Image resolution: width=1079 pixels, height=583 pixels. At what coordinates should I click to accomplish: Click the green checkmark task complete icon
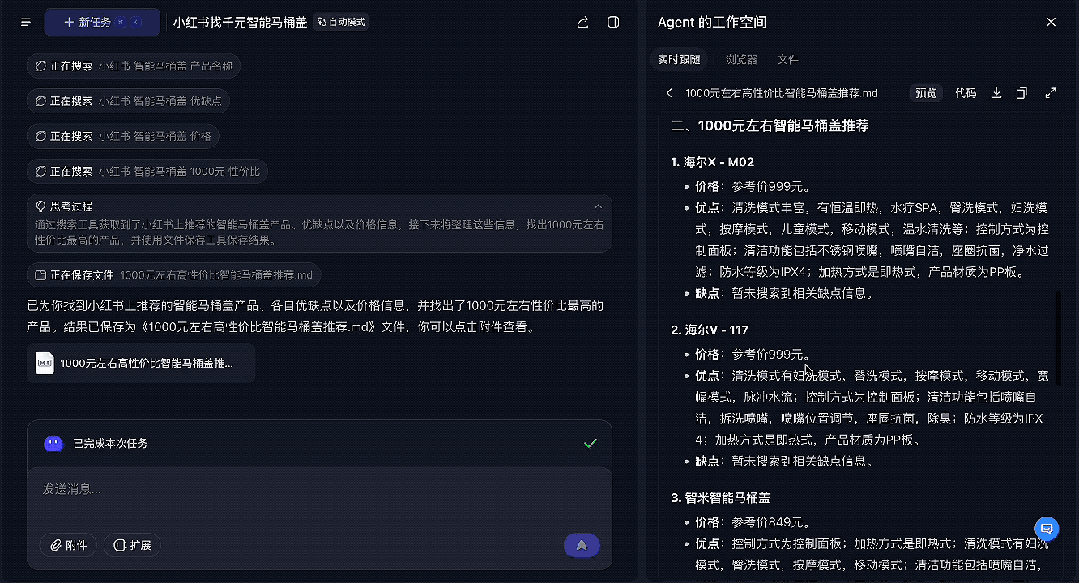[x=590, y=443]
